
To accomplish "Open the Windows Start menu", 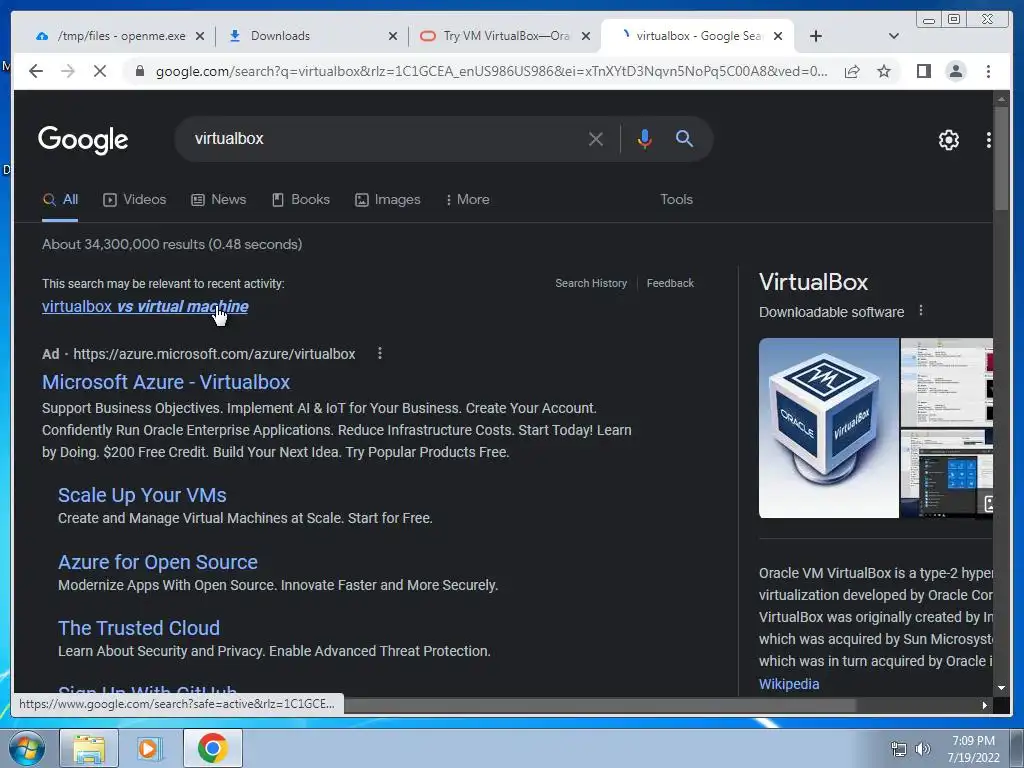I will click(x=26, y=748).
